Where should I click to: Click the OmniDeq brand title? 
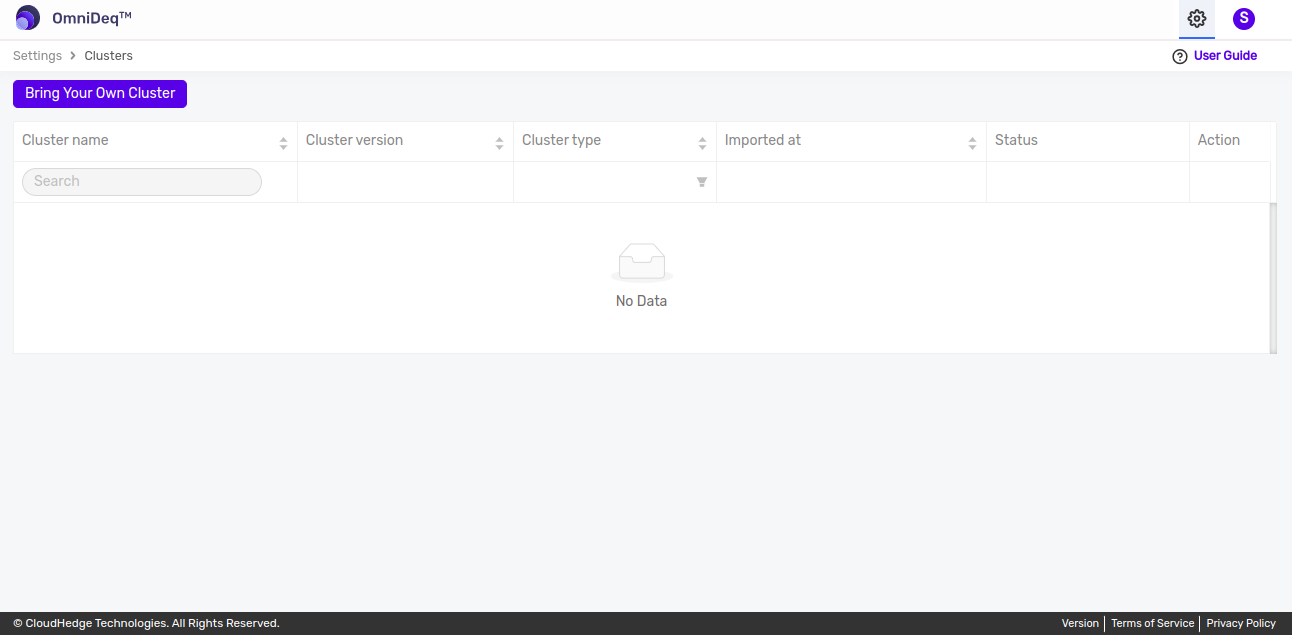[x=92, y=18]
